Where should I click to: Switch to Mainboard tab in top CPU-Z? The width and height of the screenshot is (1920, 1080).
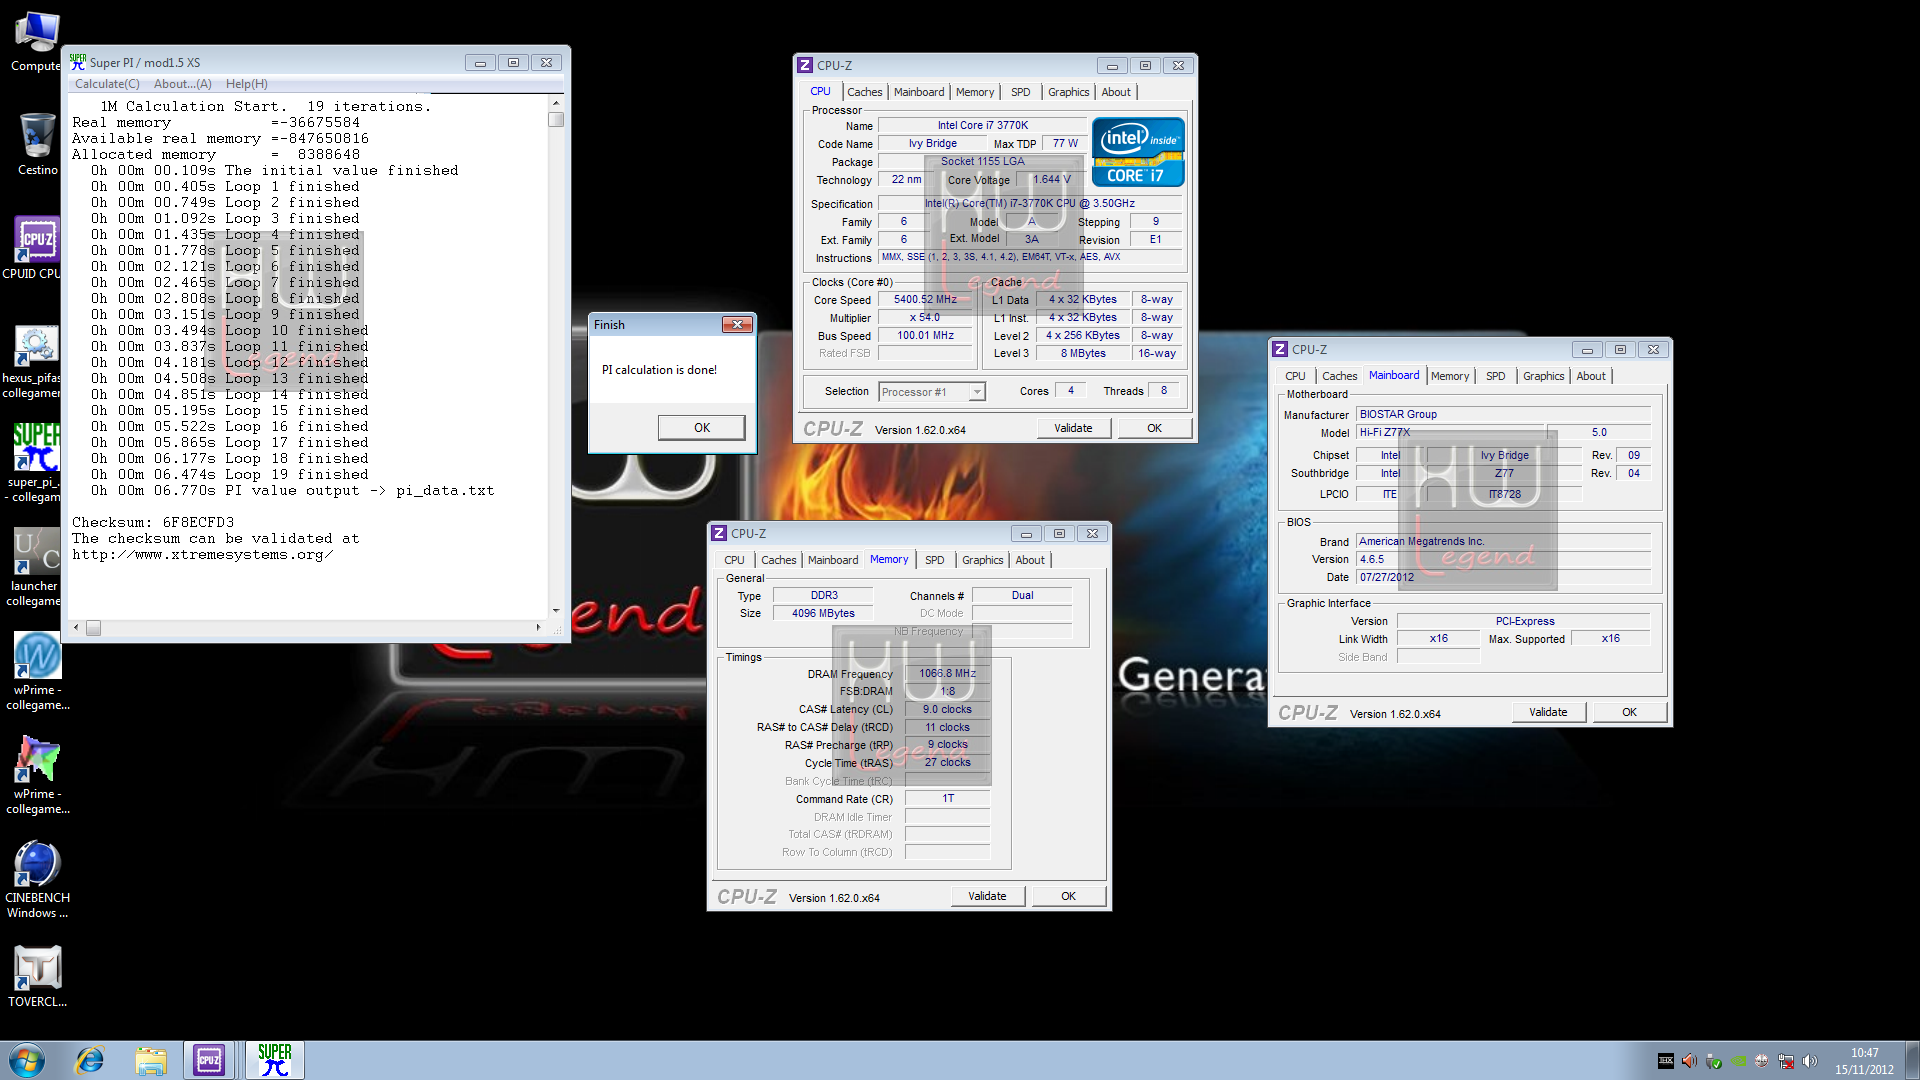pyautogui.click(x=919, y=92)
